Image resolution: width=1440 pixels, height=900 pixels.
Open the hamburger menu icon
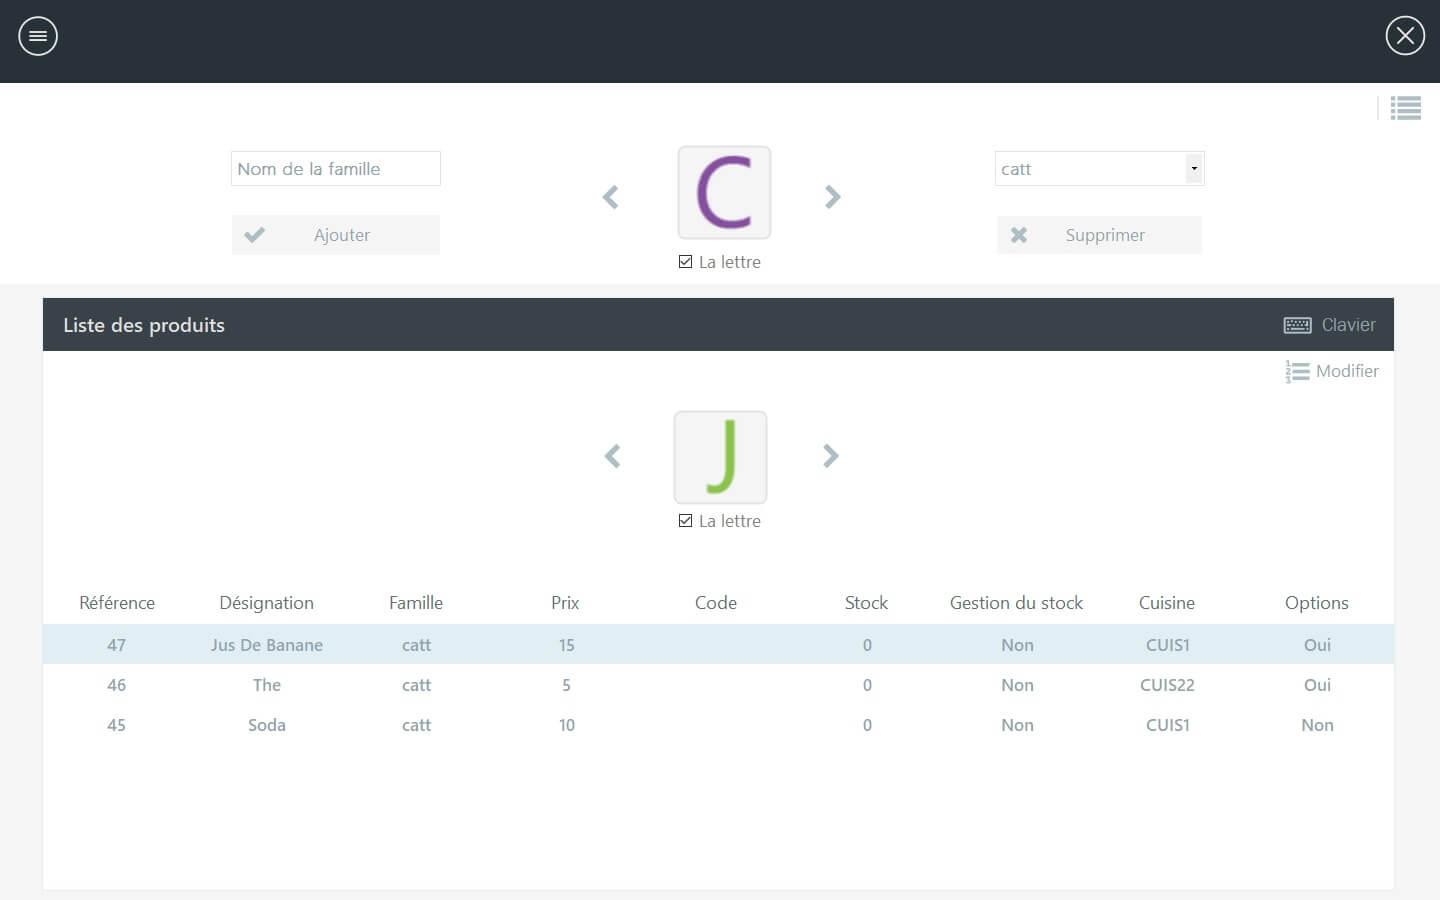pyautogui.click(x=38, y=36)
